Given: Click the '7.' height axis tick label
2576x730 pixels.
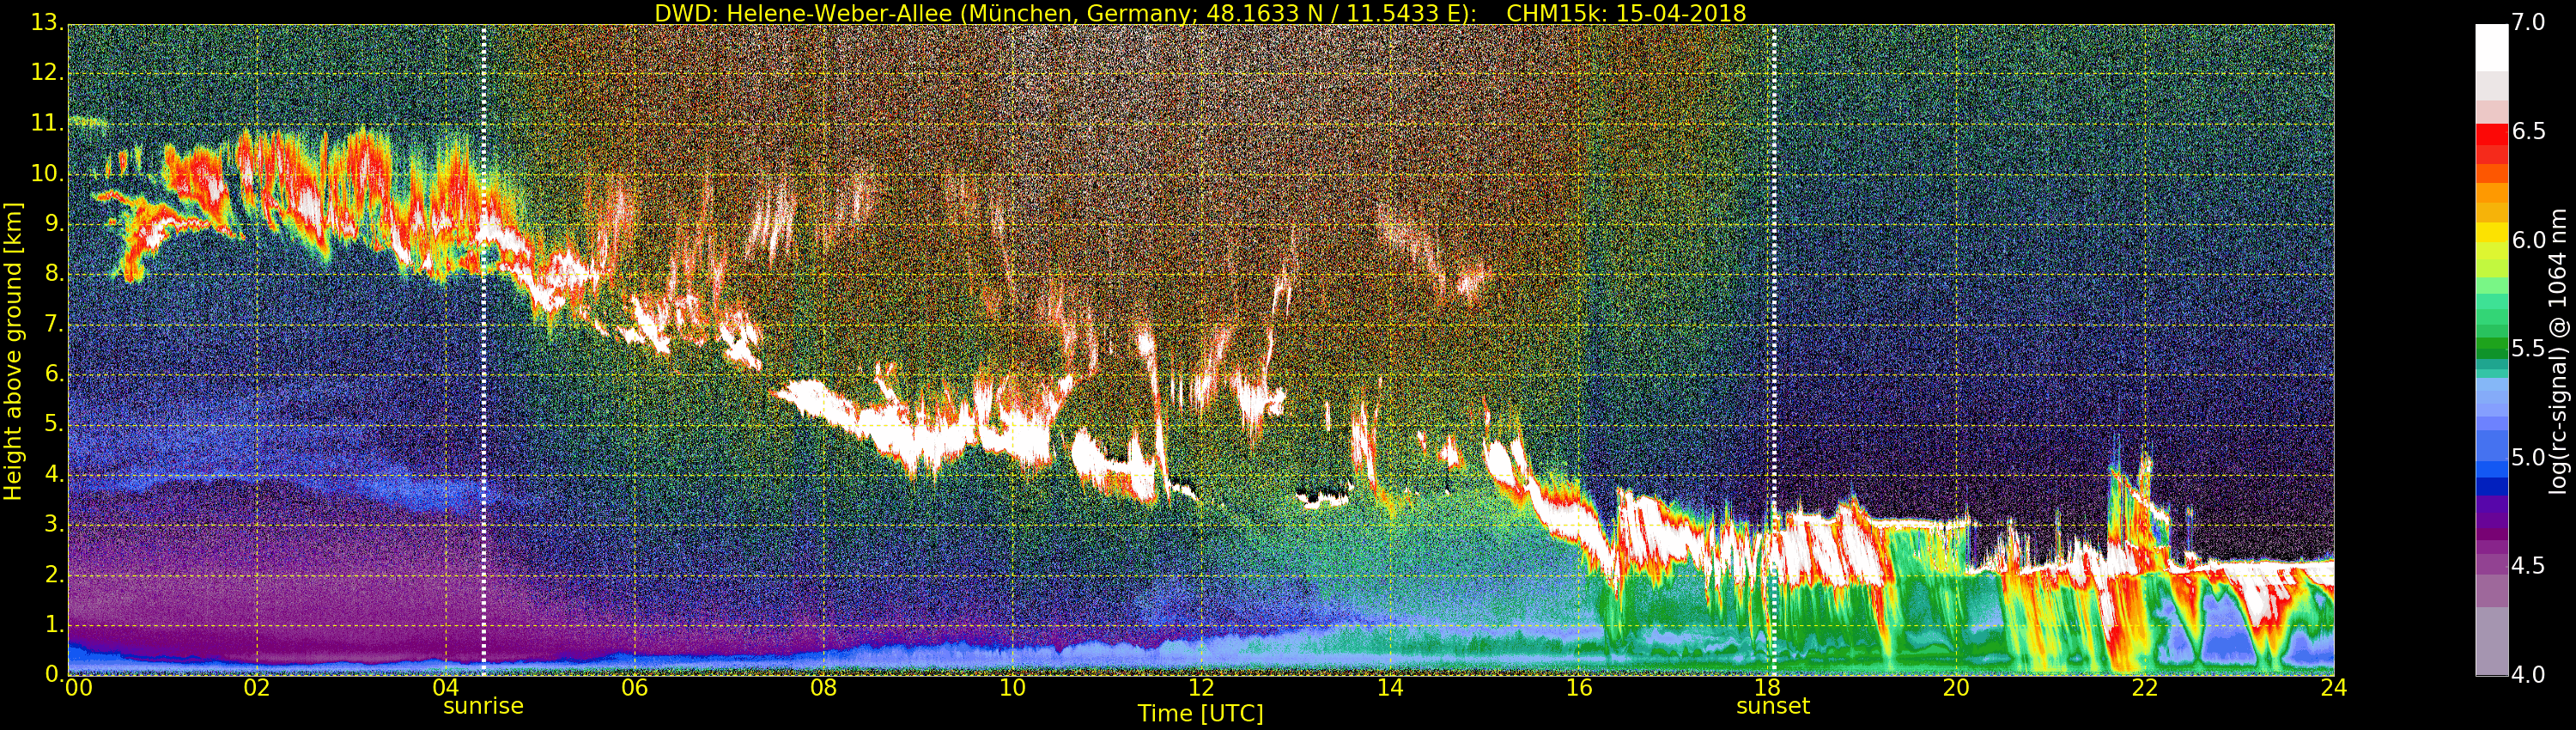Looking at the screenshot, I should [x=53, y=324].
